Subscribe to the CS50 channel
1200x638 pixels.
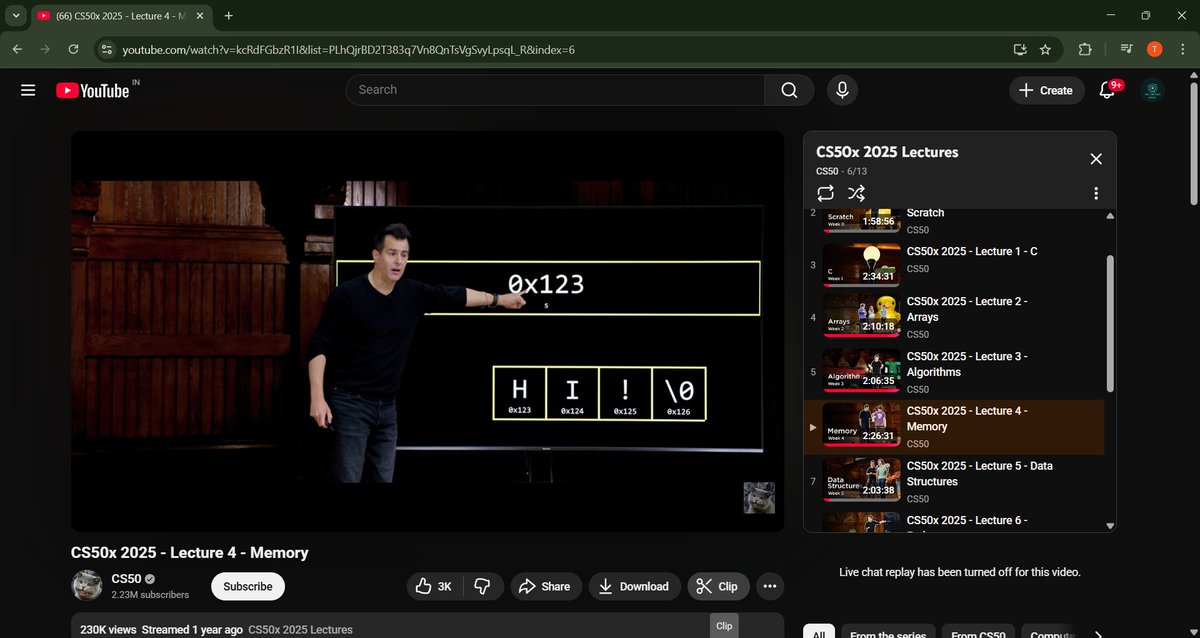[x=248, y=587]
